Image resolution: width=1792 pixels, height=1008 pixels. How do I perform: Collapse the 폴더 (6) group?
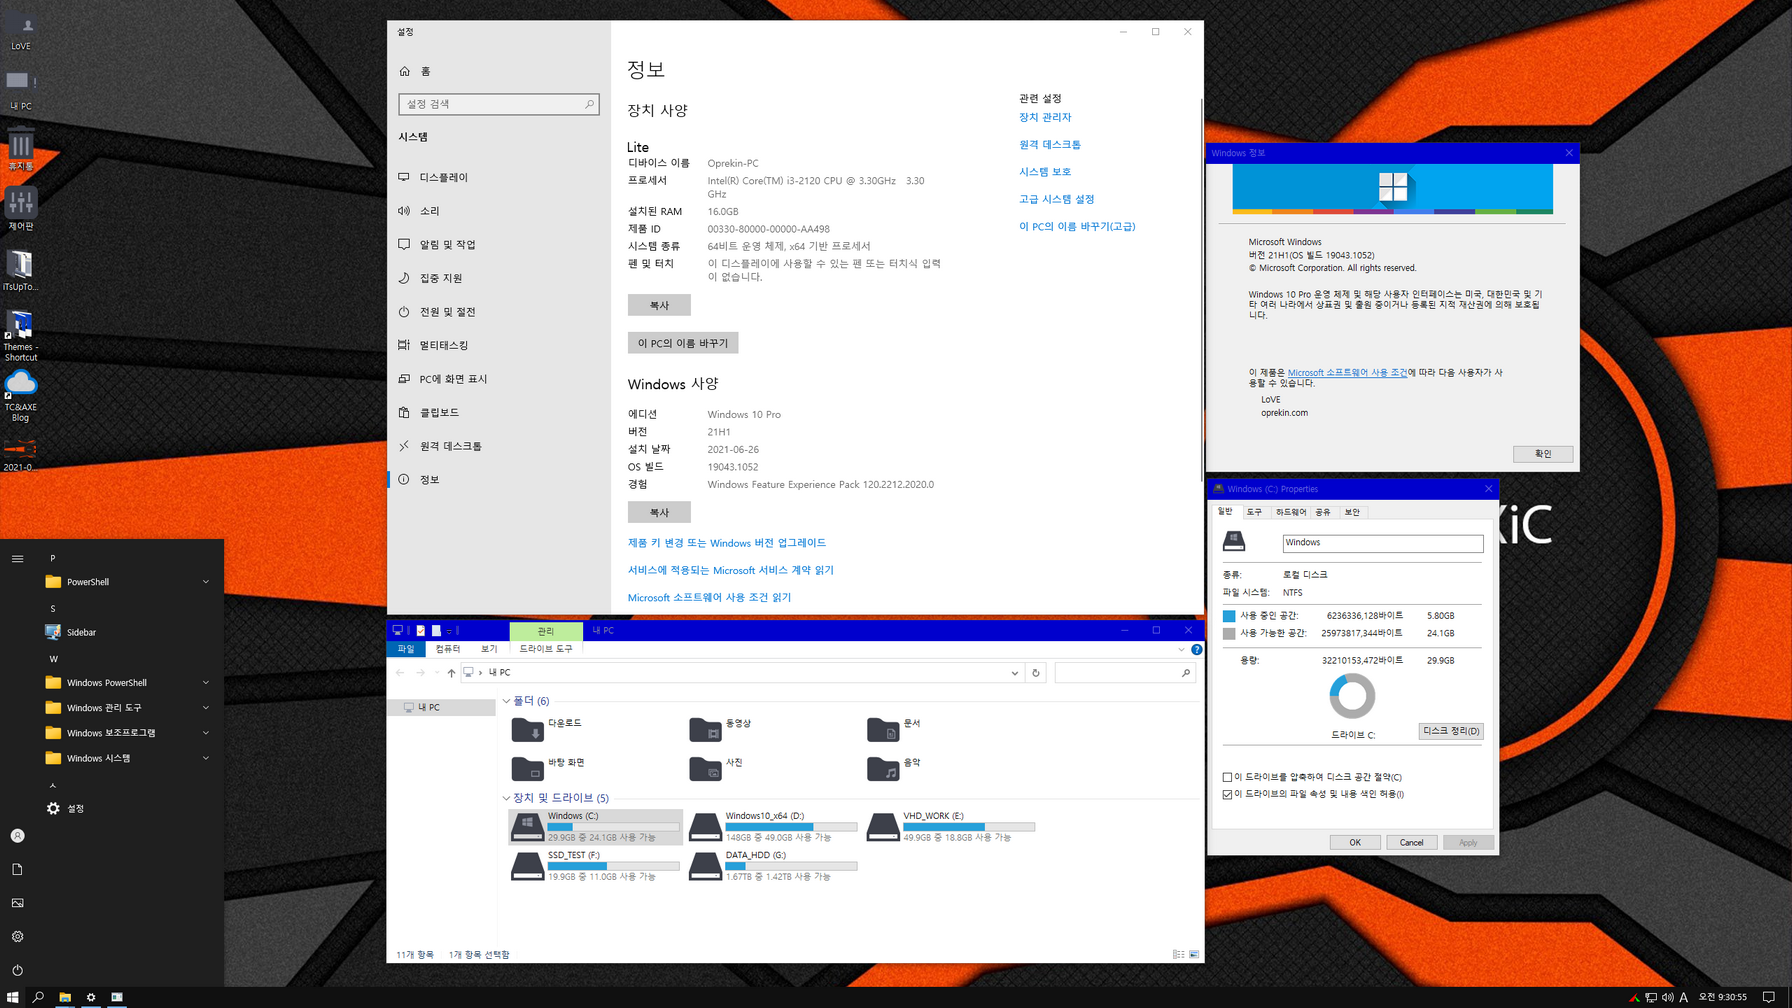click(506, 701)
